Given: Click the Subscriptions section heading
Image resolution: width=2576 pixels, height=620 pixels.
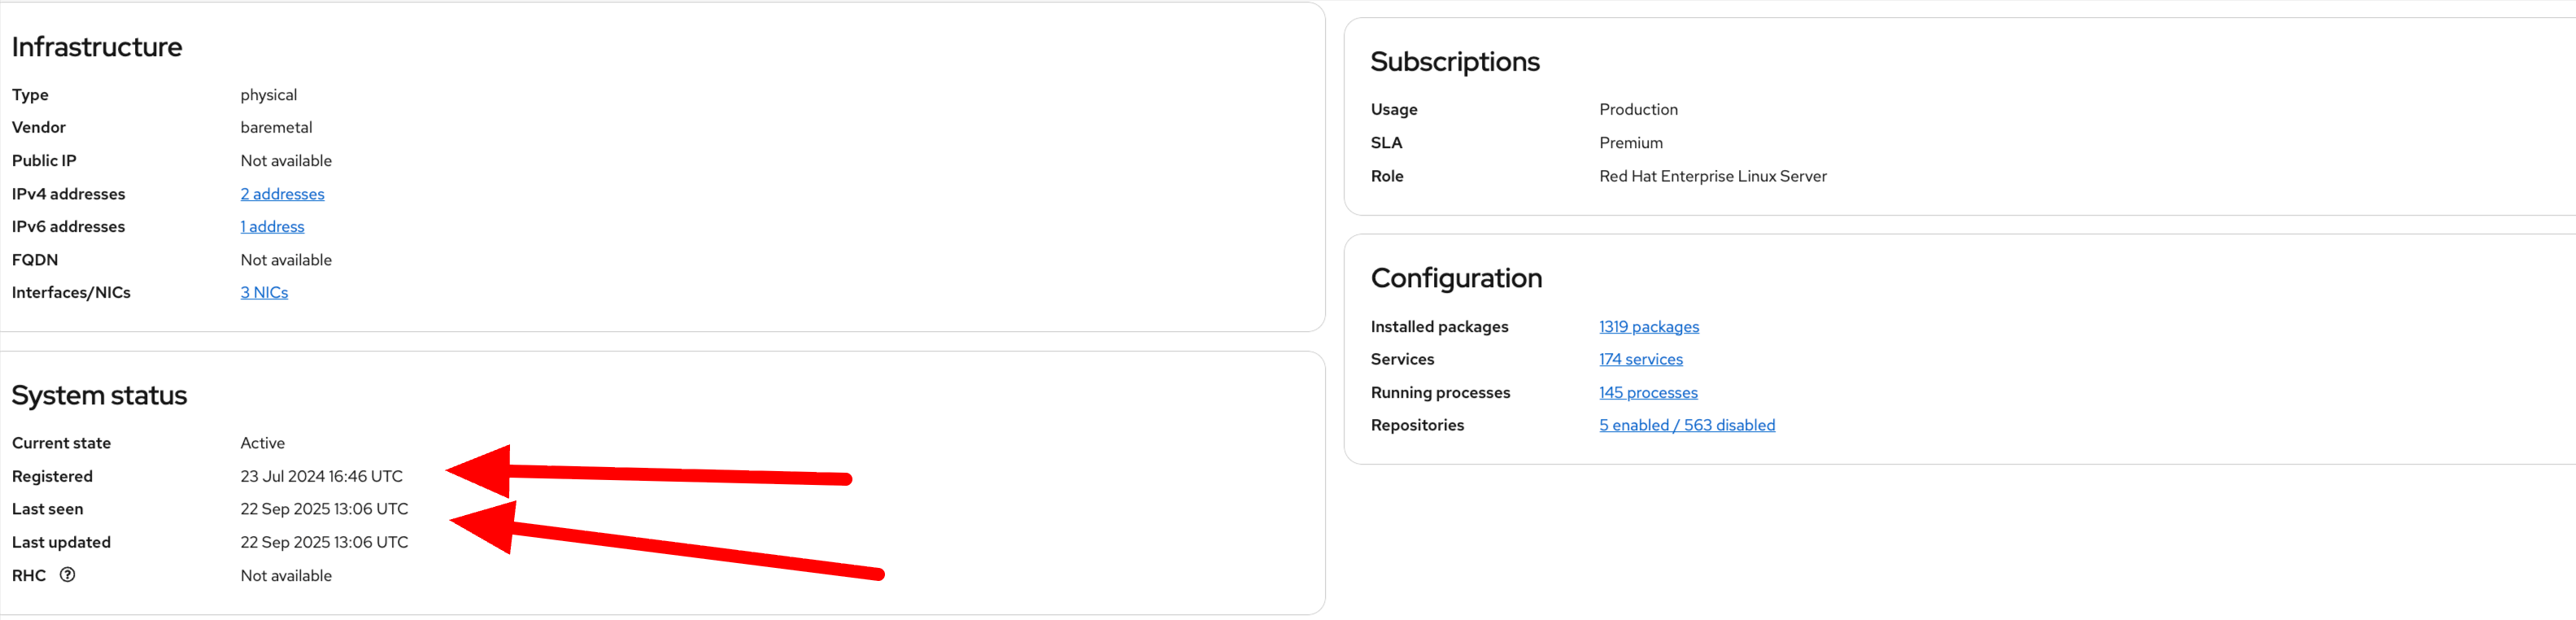Looking at the screenshot, I should [1455, 61].
